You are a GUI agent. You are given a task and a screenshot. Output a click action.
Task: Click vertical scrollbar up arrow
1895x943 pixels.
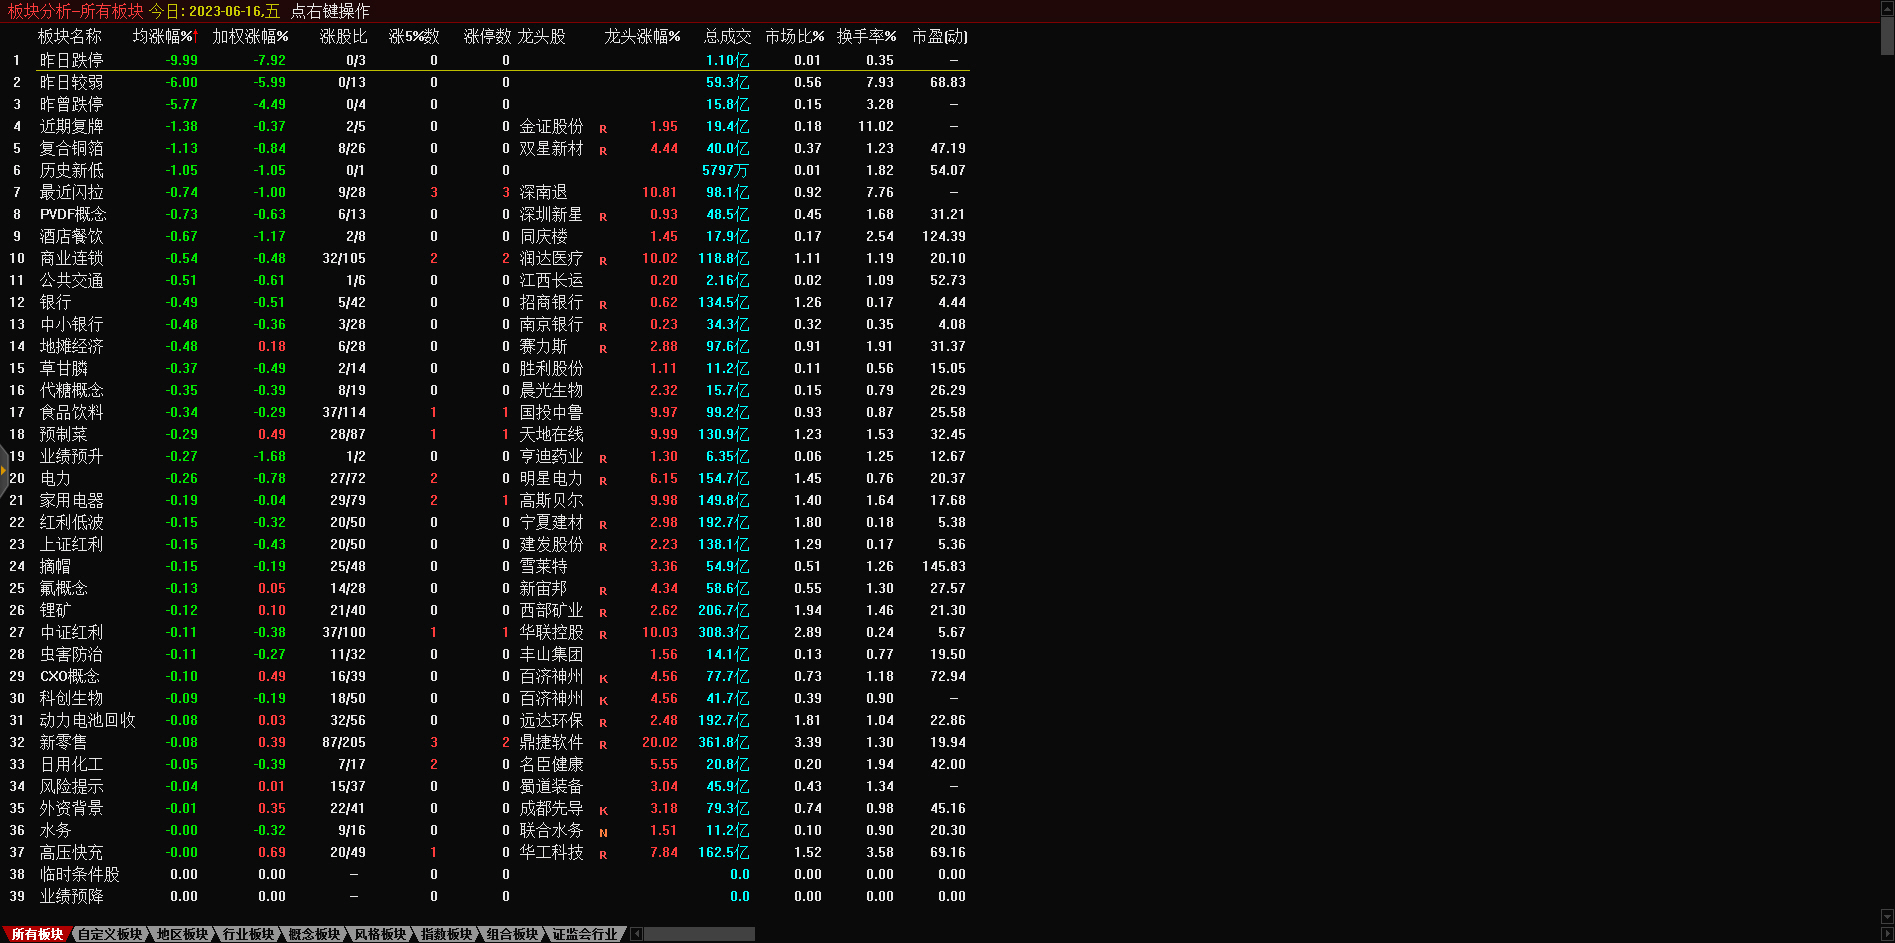point(1887,8)
